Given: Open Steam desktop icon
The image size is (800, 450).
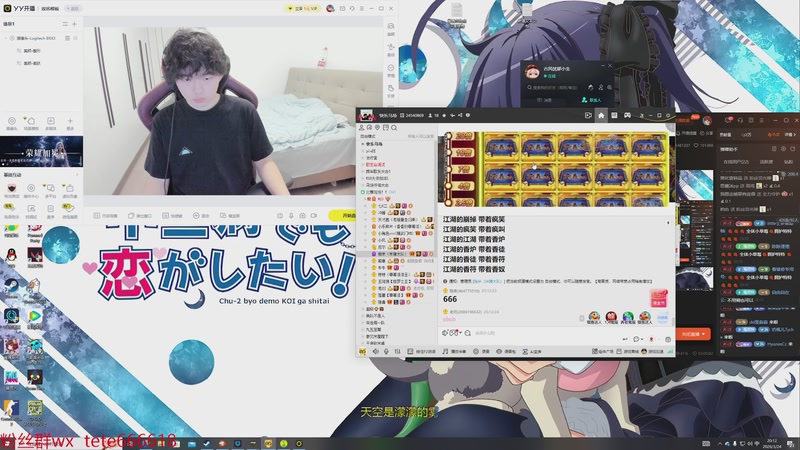Looking at the screenshot, I should click(x=11, y=288).
